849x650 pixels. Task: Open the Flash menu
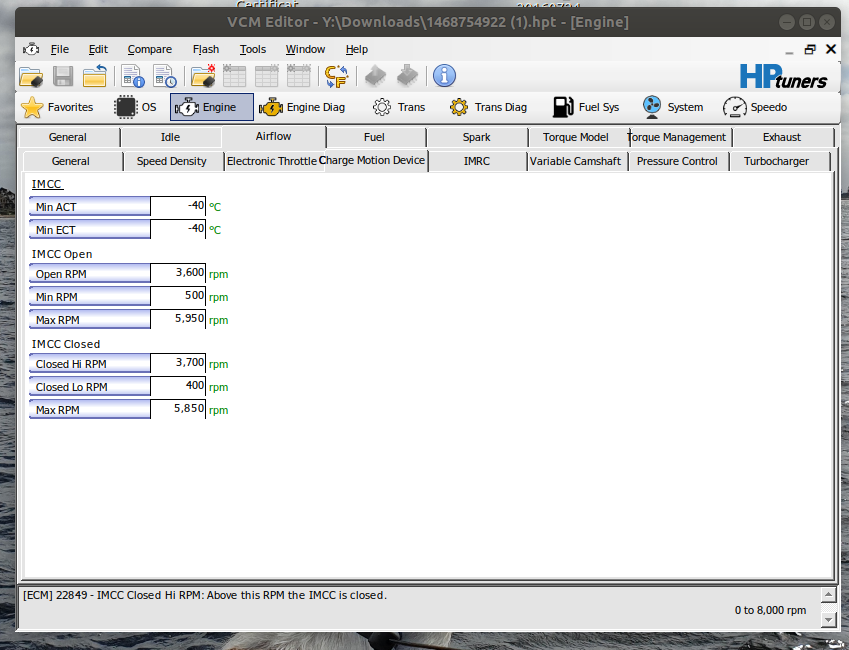coord(206,49)
